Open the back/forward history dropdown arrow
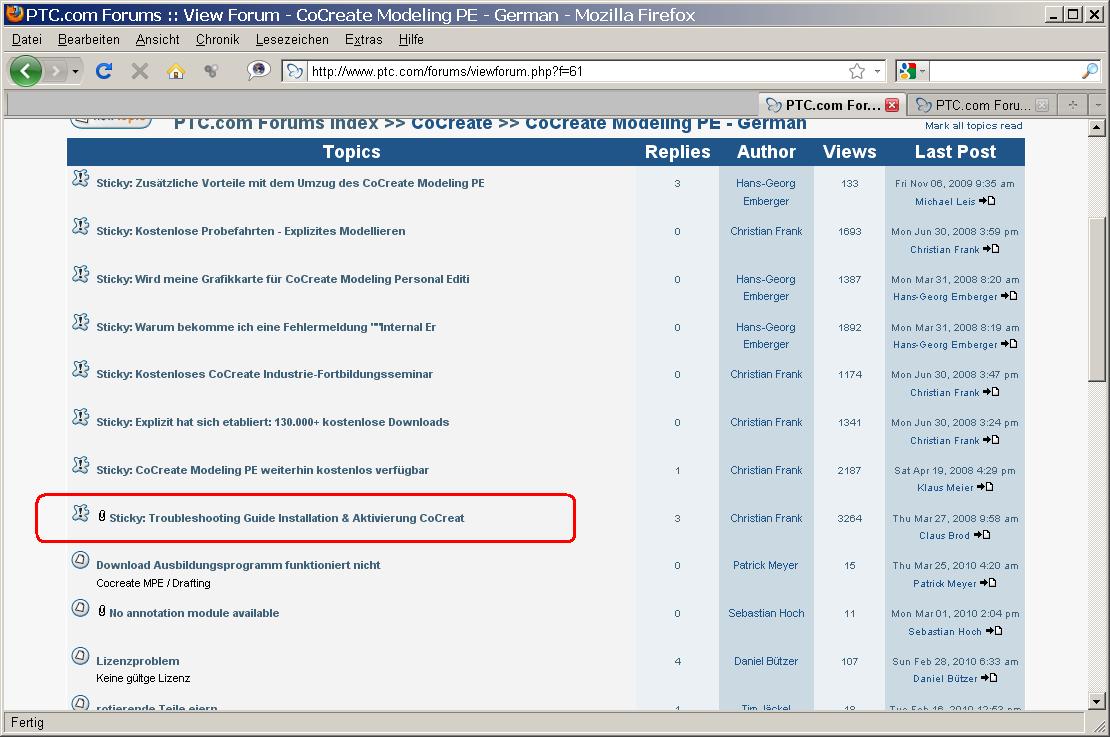Viewport: 1110px width, 737px height. tap(75, 71)
